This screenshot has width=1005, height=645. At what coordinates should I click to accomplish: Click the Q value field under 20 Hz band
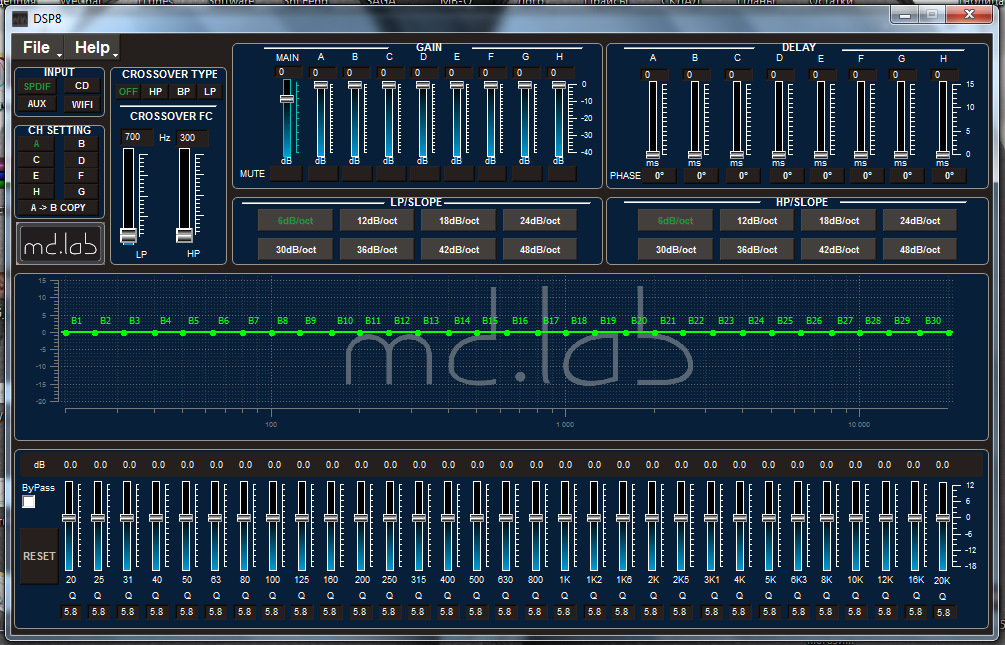coord(70,612)
